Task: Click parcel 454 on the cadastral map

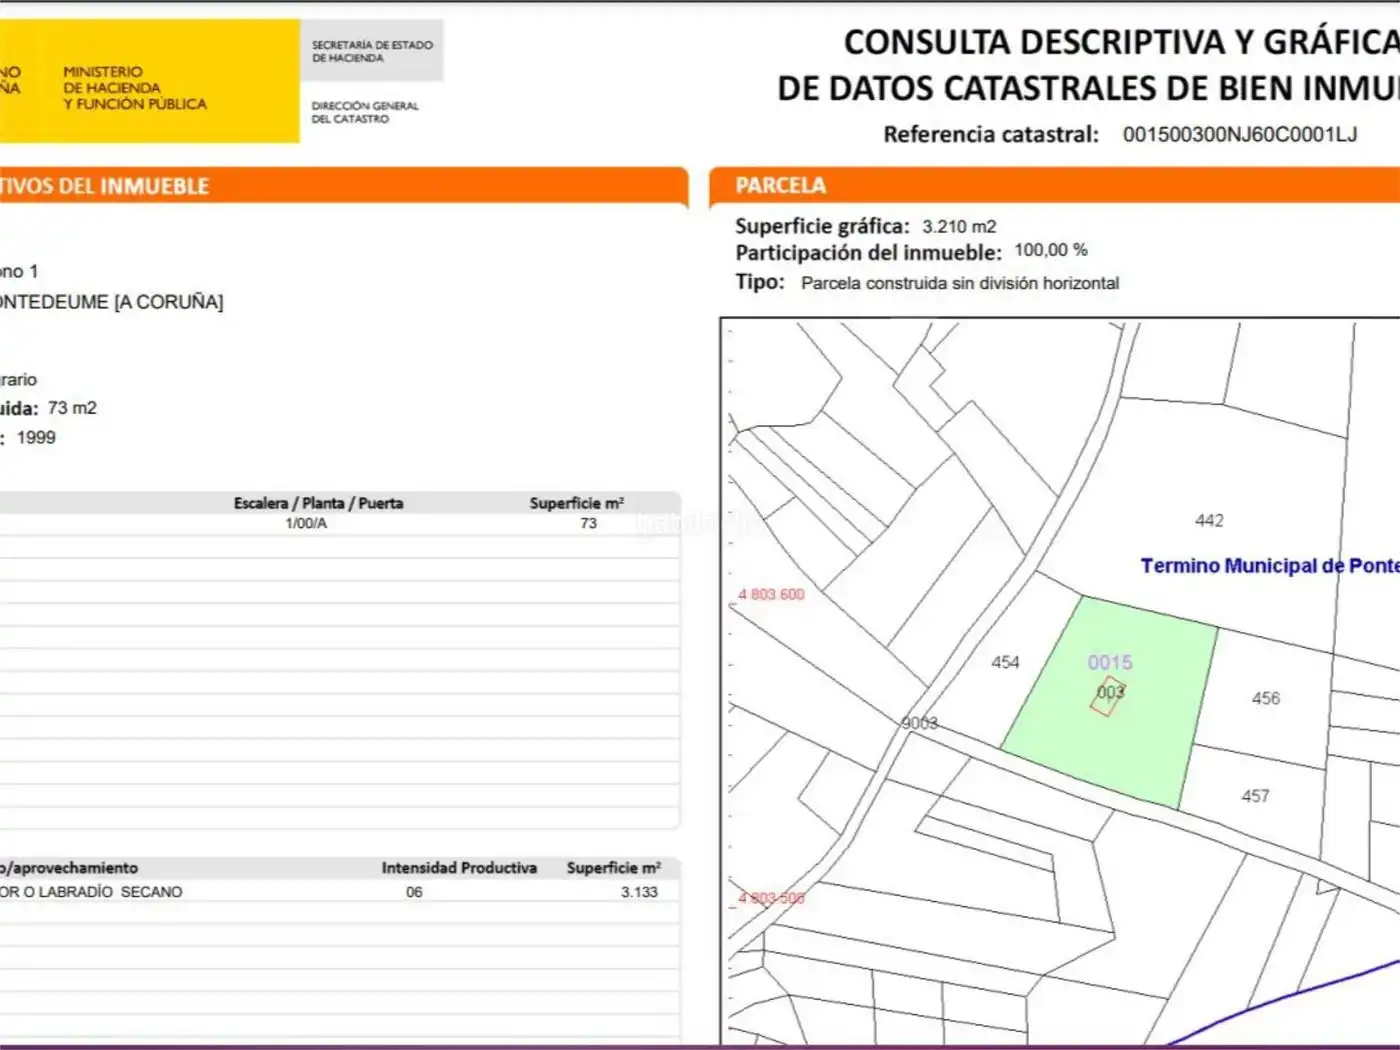Action: click(1005, 662)
